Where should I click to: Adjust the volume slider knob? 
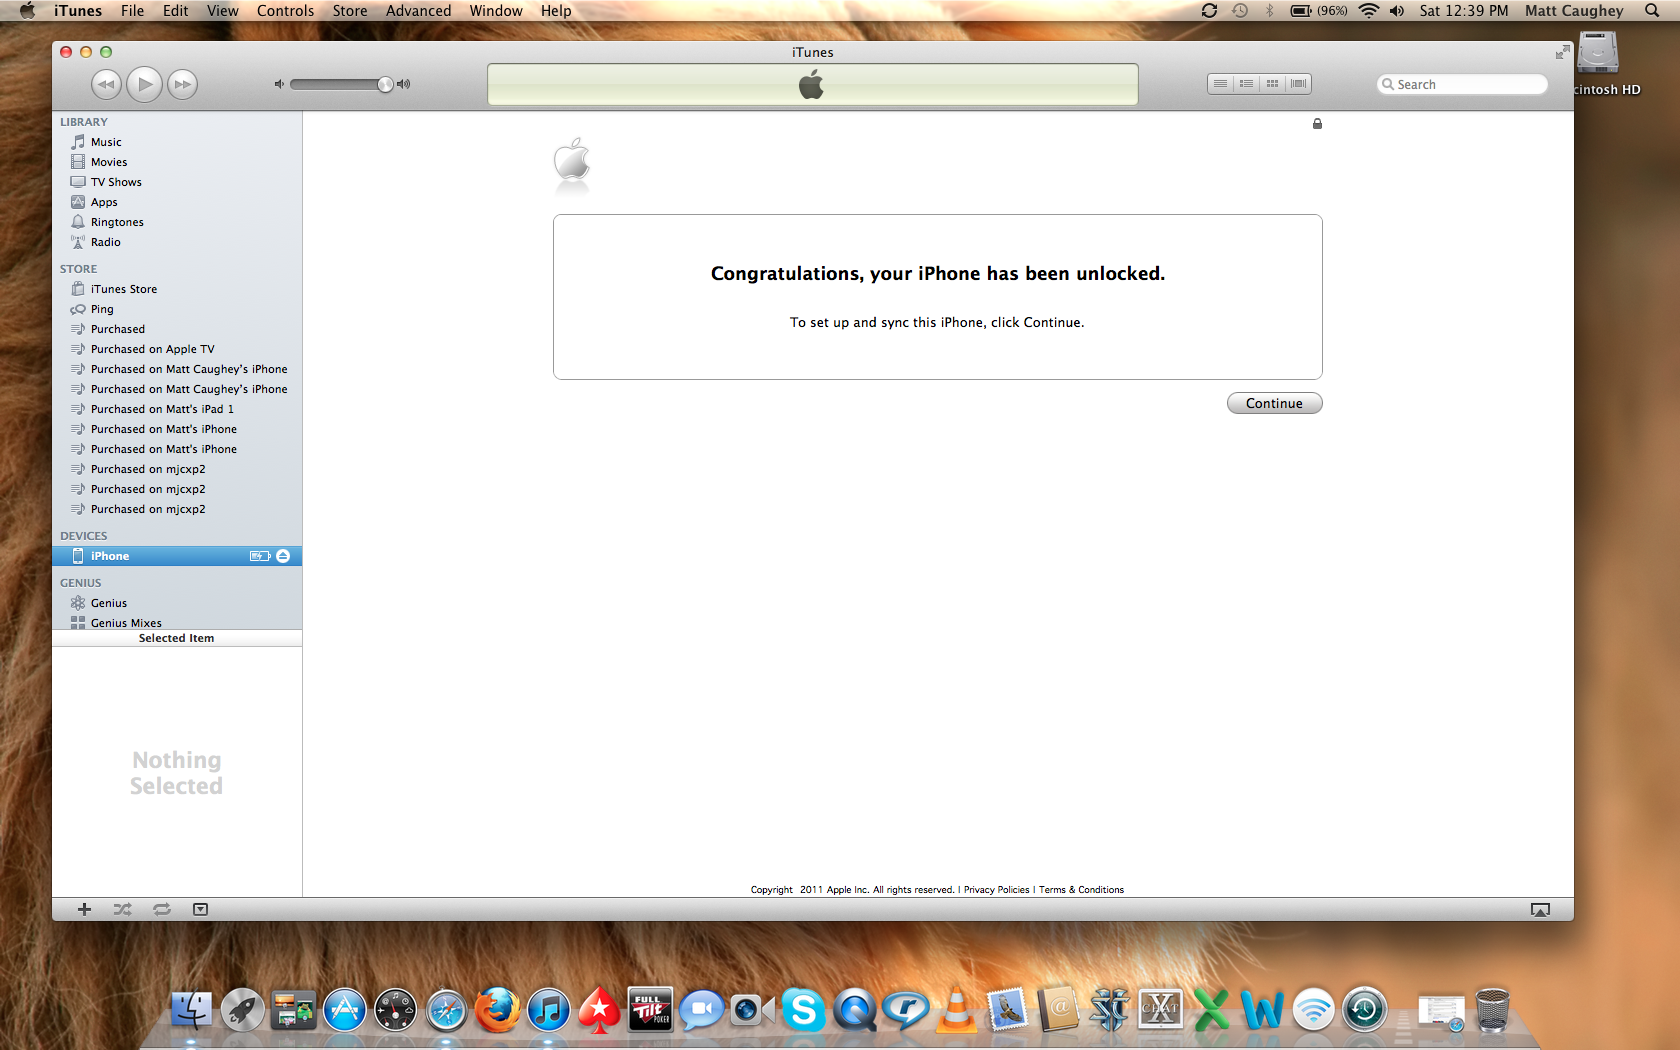tap(385, 84)
